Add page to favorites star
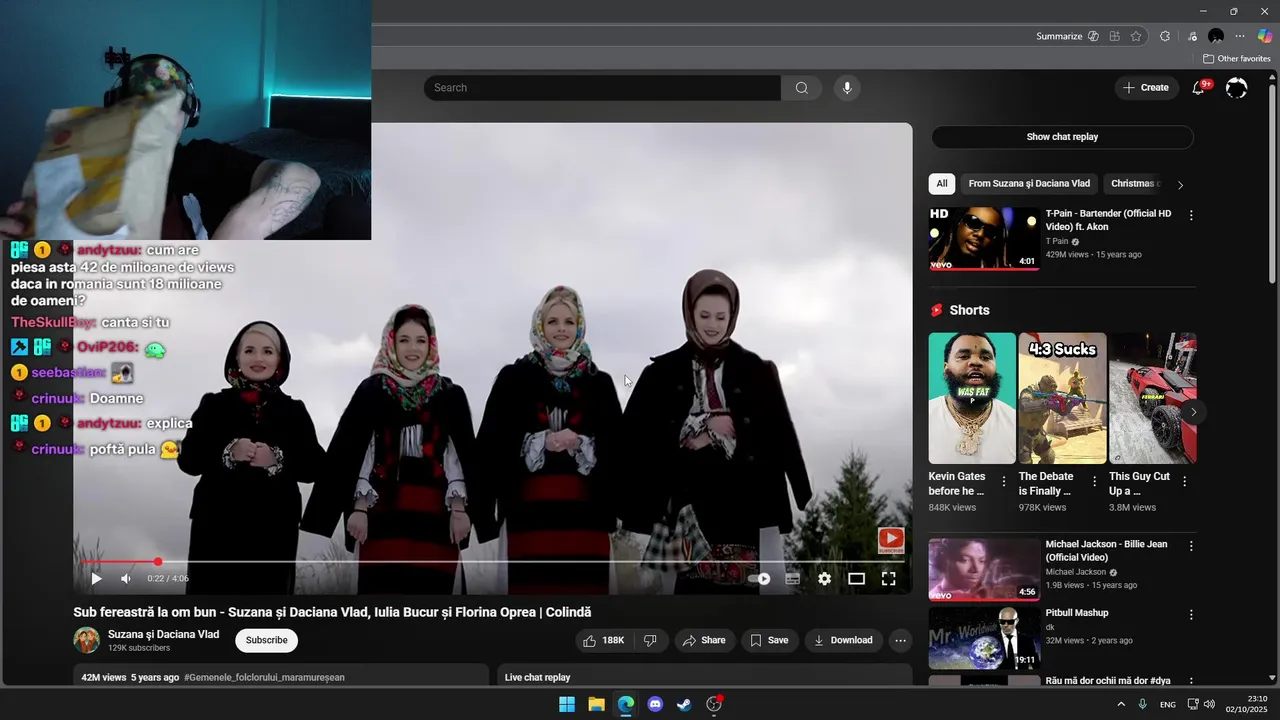Viewport: 1280px width, 720px height. tap(1136, 36)
